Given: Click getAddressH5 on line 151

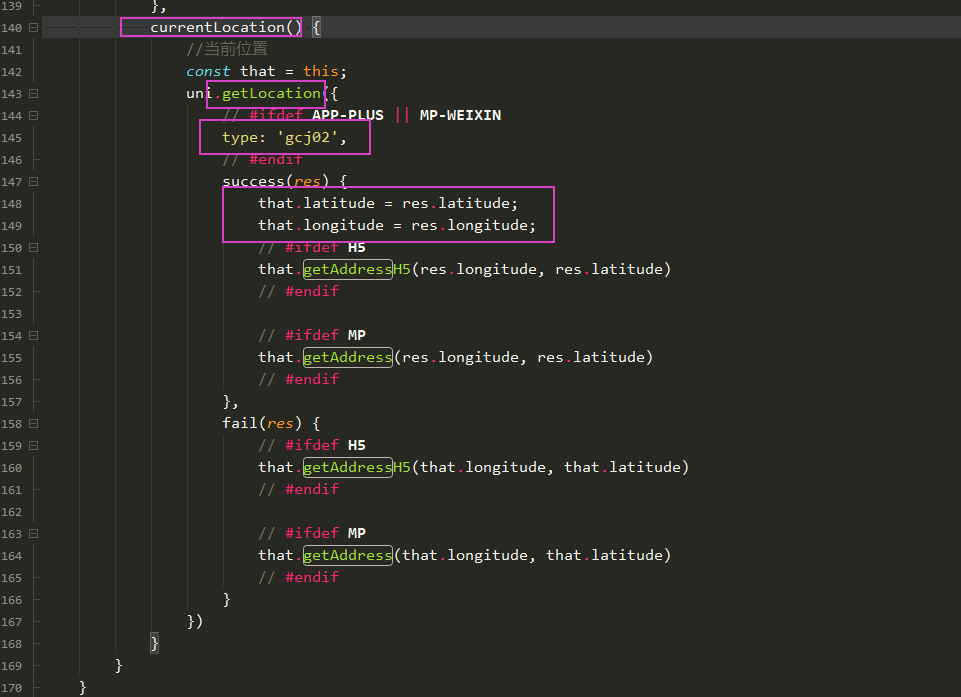Looking at the screenshot, I should coord(357,269).
